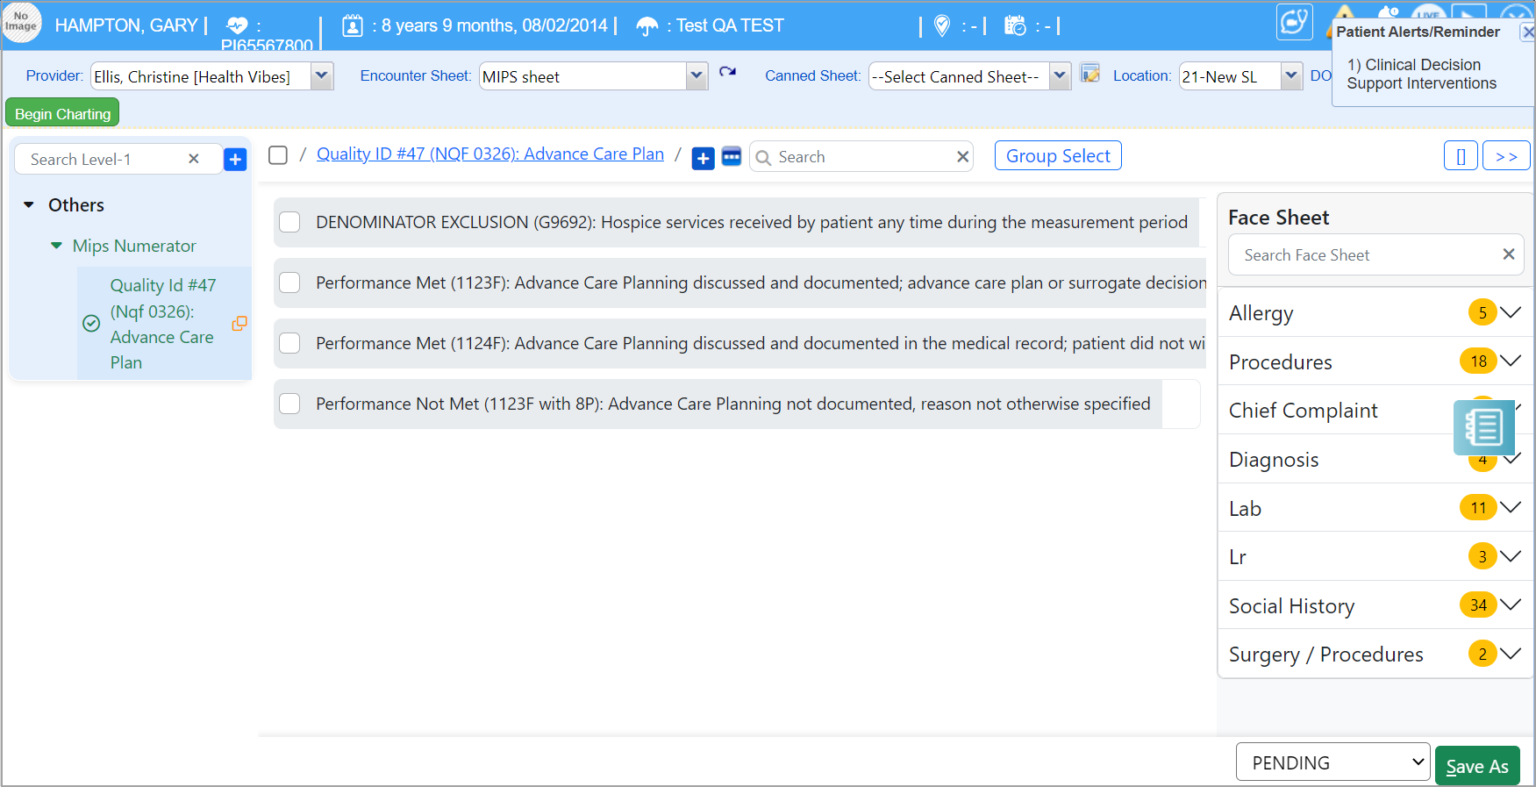Toggle the select-all checkbox beside breadcrumb
The image size is (1536, 787).
click(278, 155)
